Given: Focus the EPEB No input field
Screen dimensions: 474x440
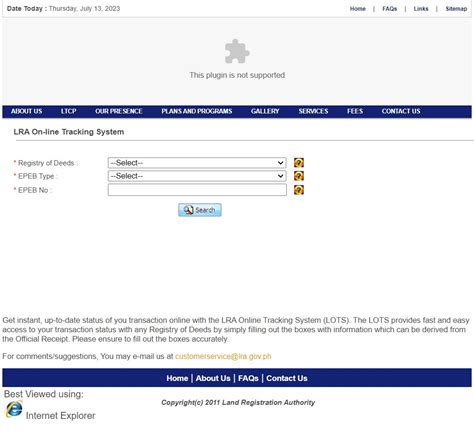Looking at the screenshot, I should click(x=197, y=190).
